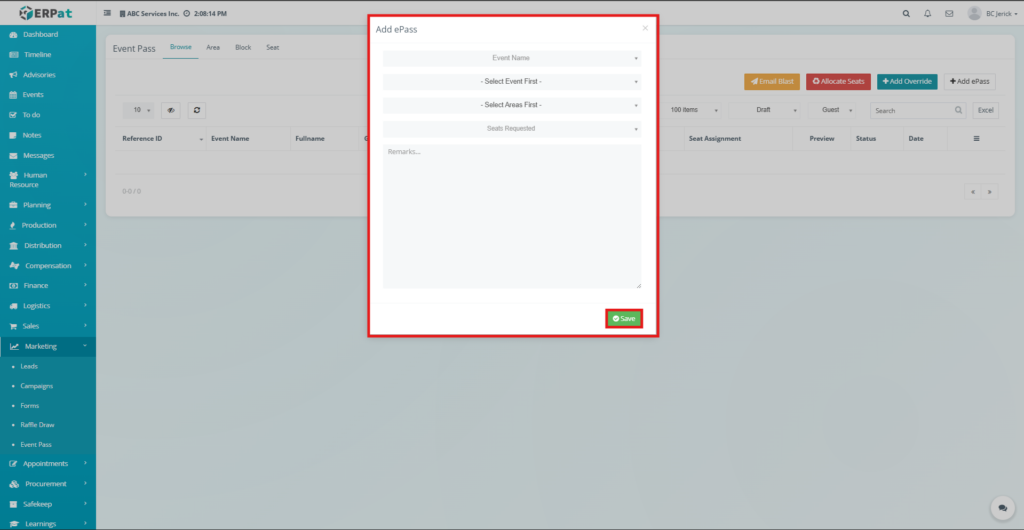
Task: Click the Allocate Seats button
Action: click(838, 81)
